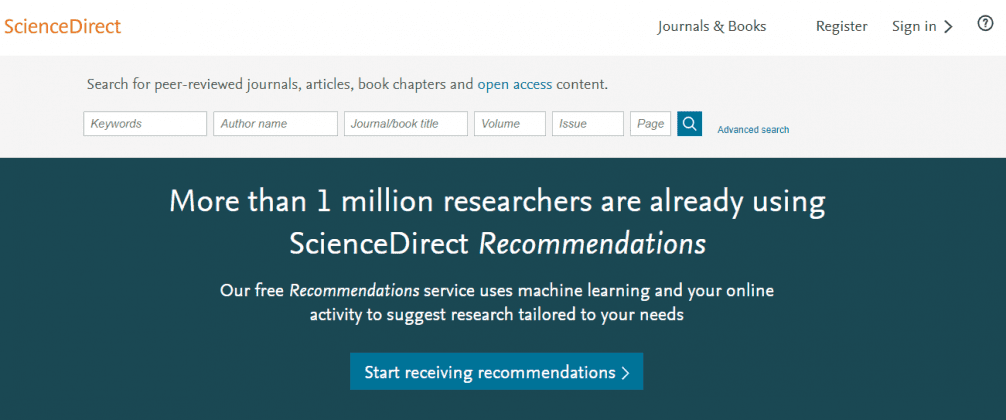Click the ScienceDirect logo
Viewport: 1006px width, 420px height.
pyautogui.click(x=62, y=26)
